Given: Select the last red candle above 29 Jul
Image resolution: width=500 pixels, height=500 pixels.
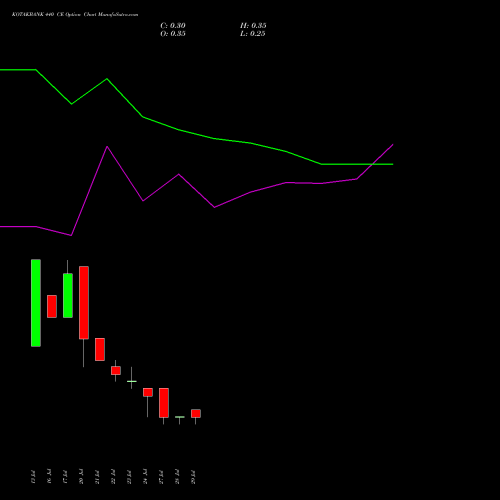Looking at the screenshot, I should [196, 413].
